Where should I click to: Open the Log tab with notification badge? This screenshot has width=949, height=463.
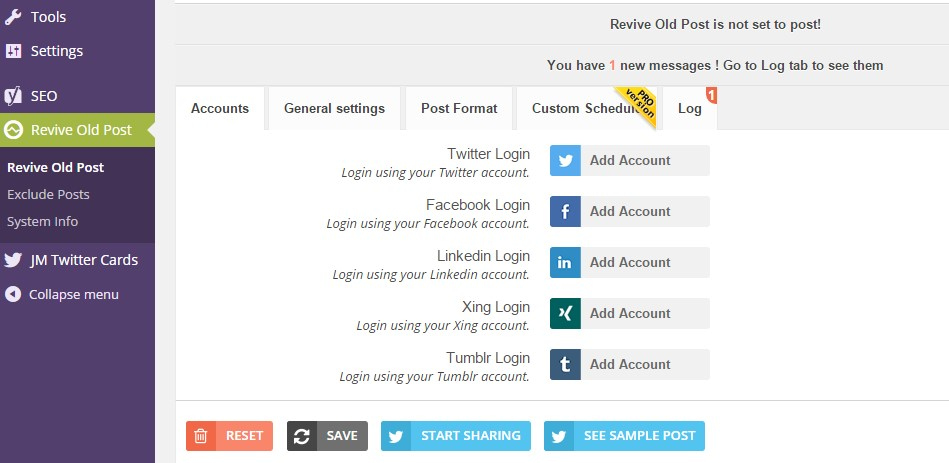pyautogui.click(x=690, y=108)
